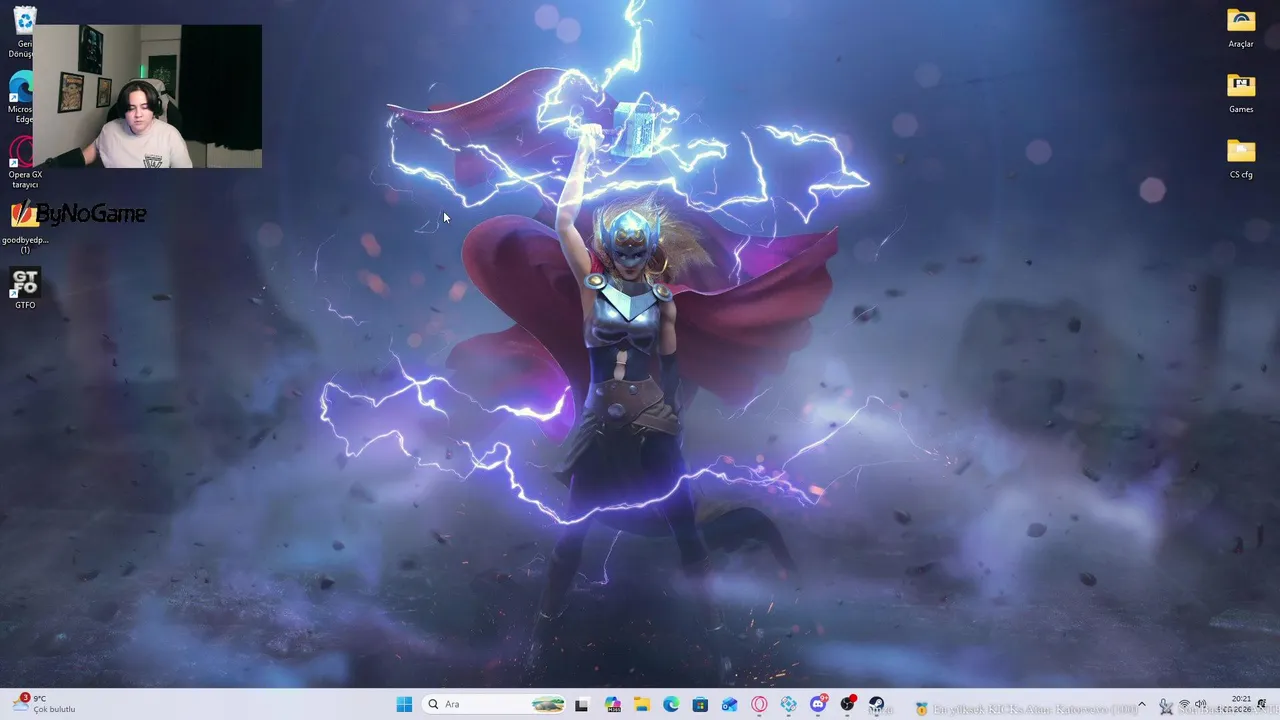1280x720 pixels.
Task: Select the Opera GX tarayıcı desktop shortcut
Action: click(x=25, y=163)
